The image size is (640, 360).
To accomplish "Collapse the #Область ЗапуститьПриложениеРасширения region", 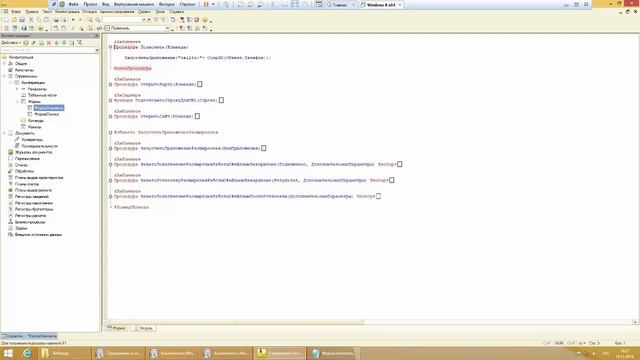I will tap(111, 132).
